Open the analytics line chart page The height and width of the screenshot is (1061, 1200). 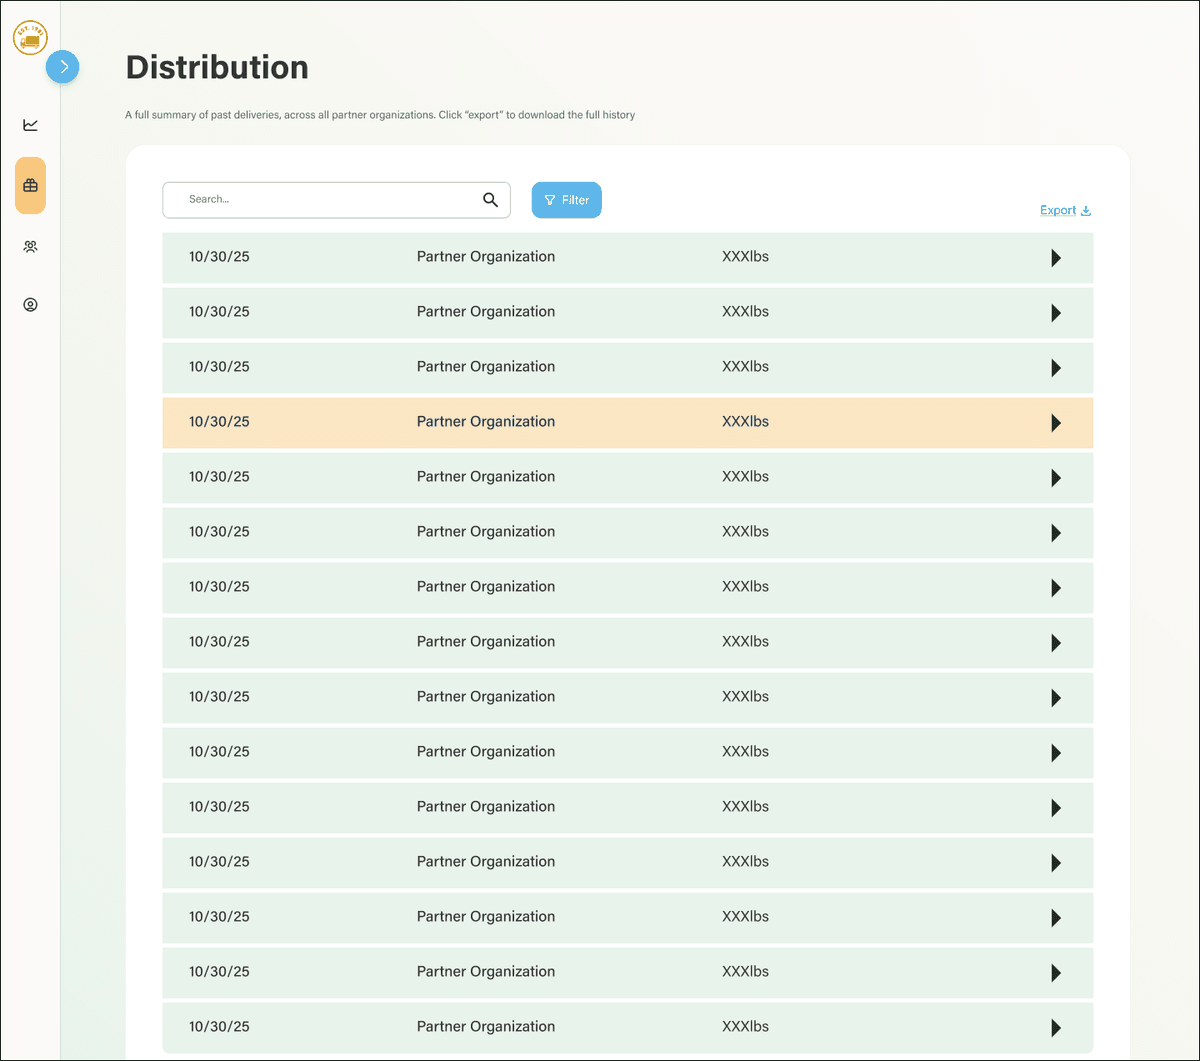(30, 125)
